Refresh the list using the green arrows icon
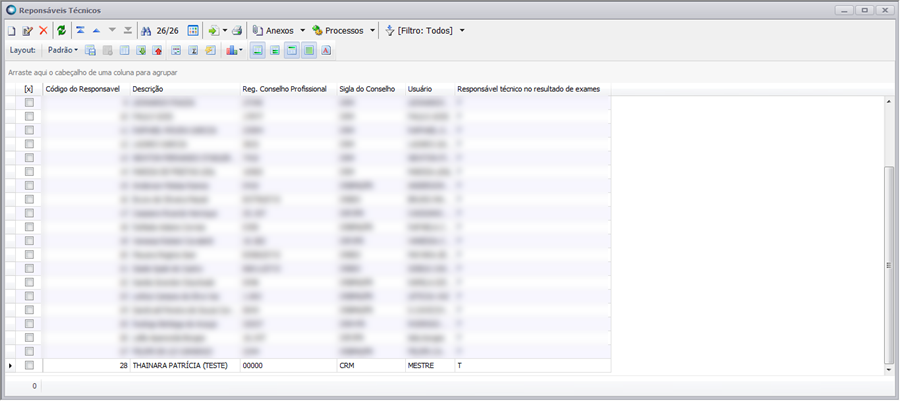 coord(61,31)
